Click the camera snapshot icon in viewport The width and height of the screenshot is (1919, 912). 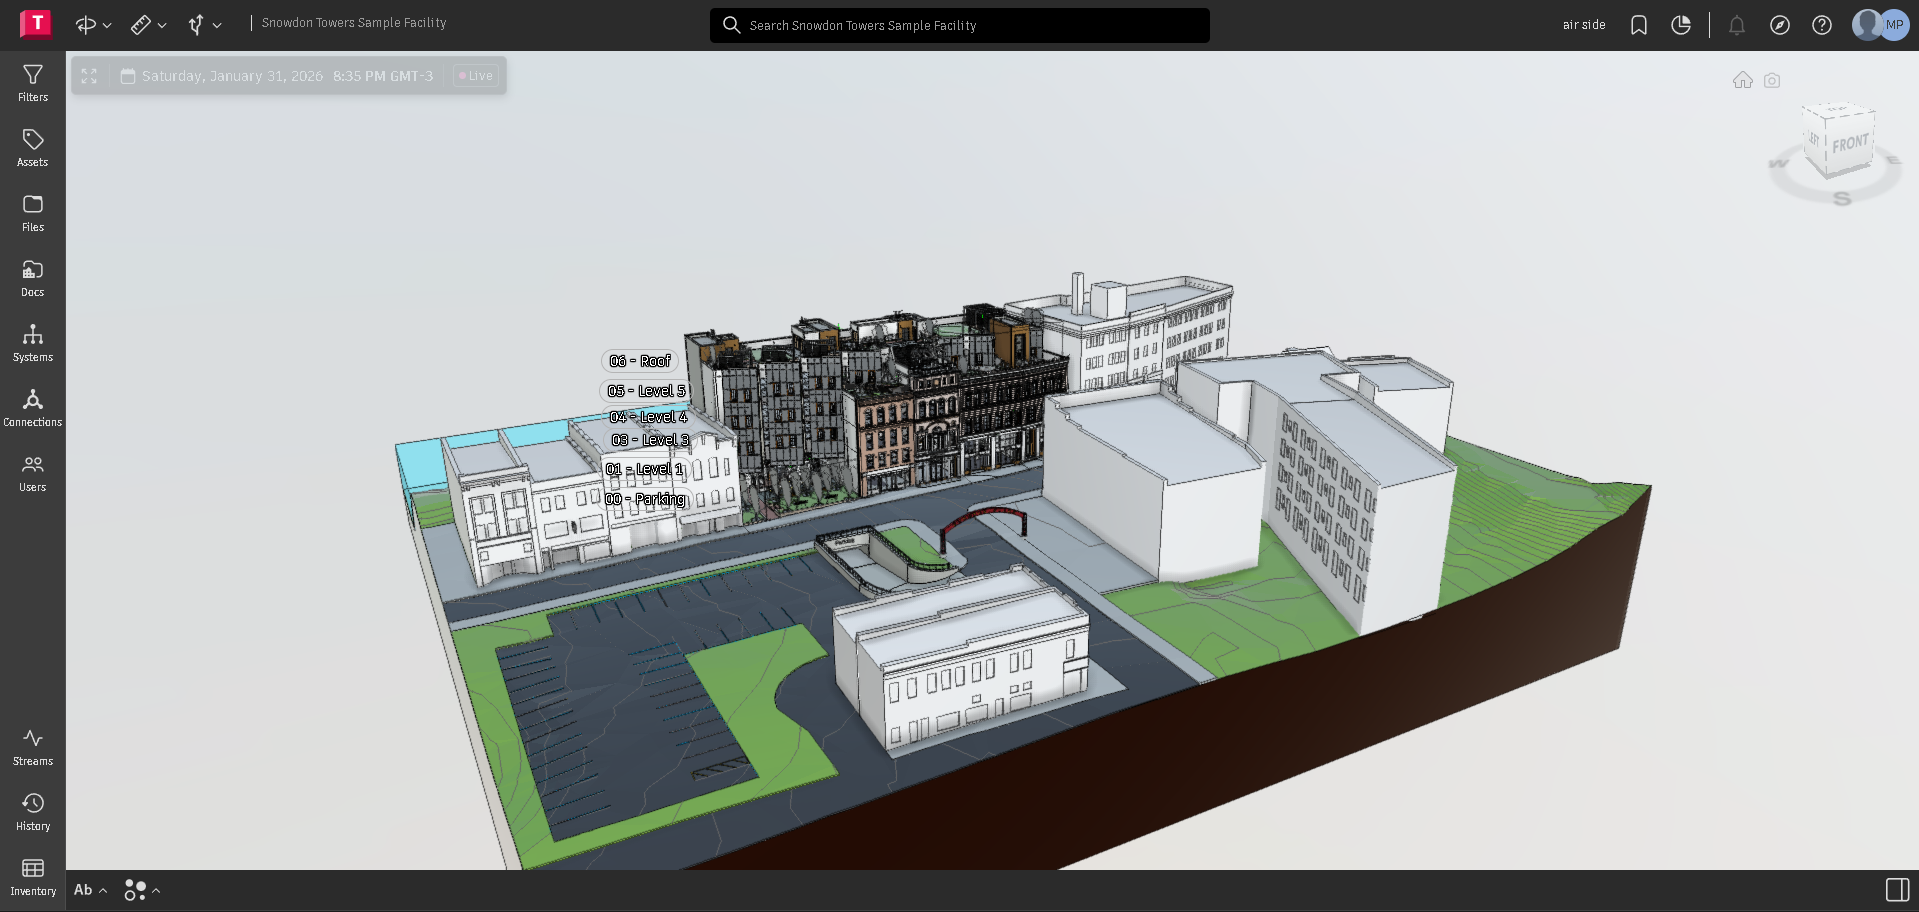pyautogui.click(x=1772, y=80)
